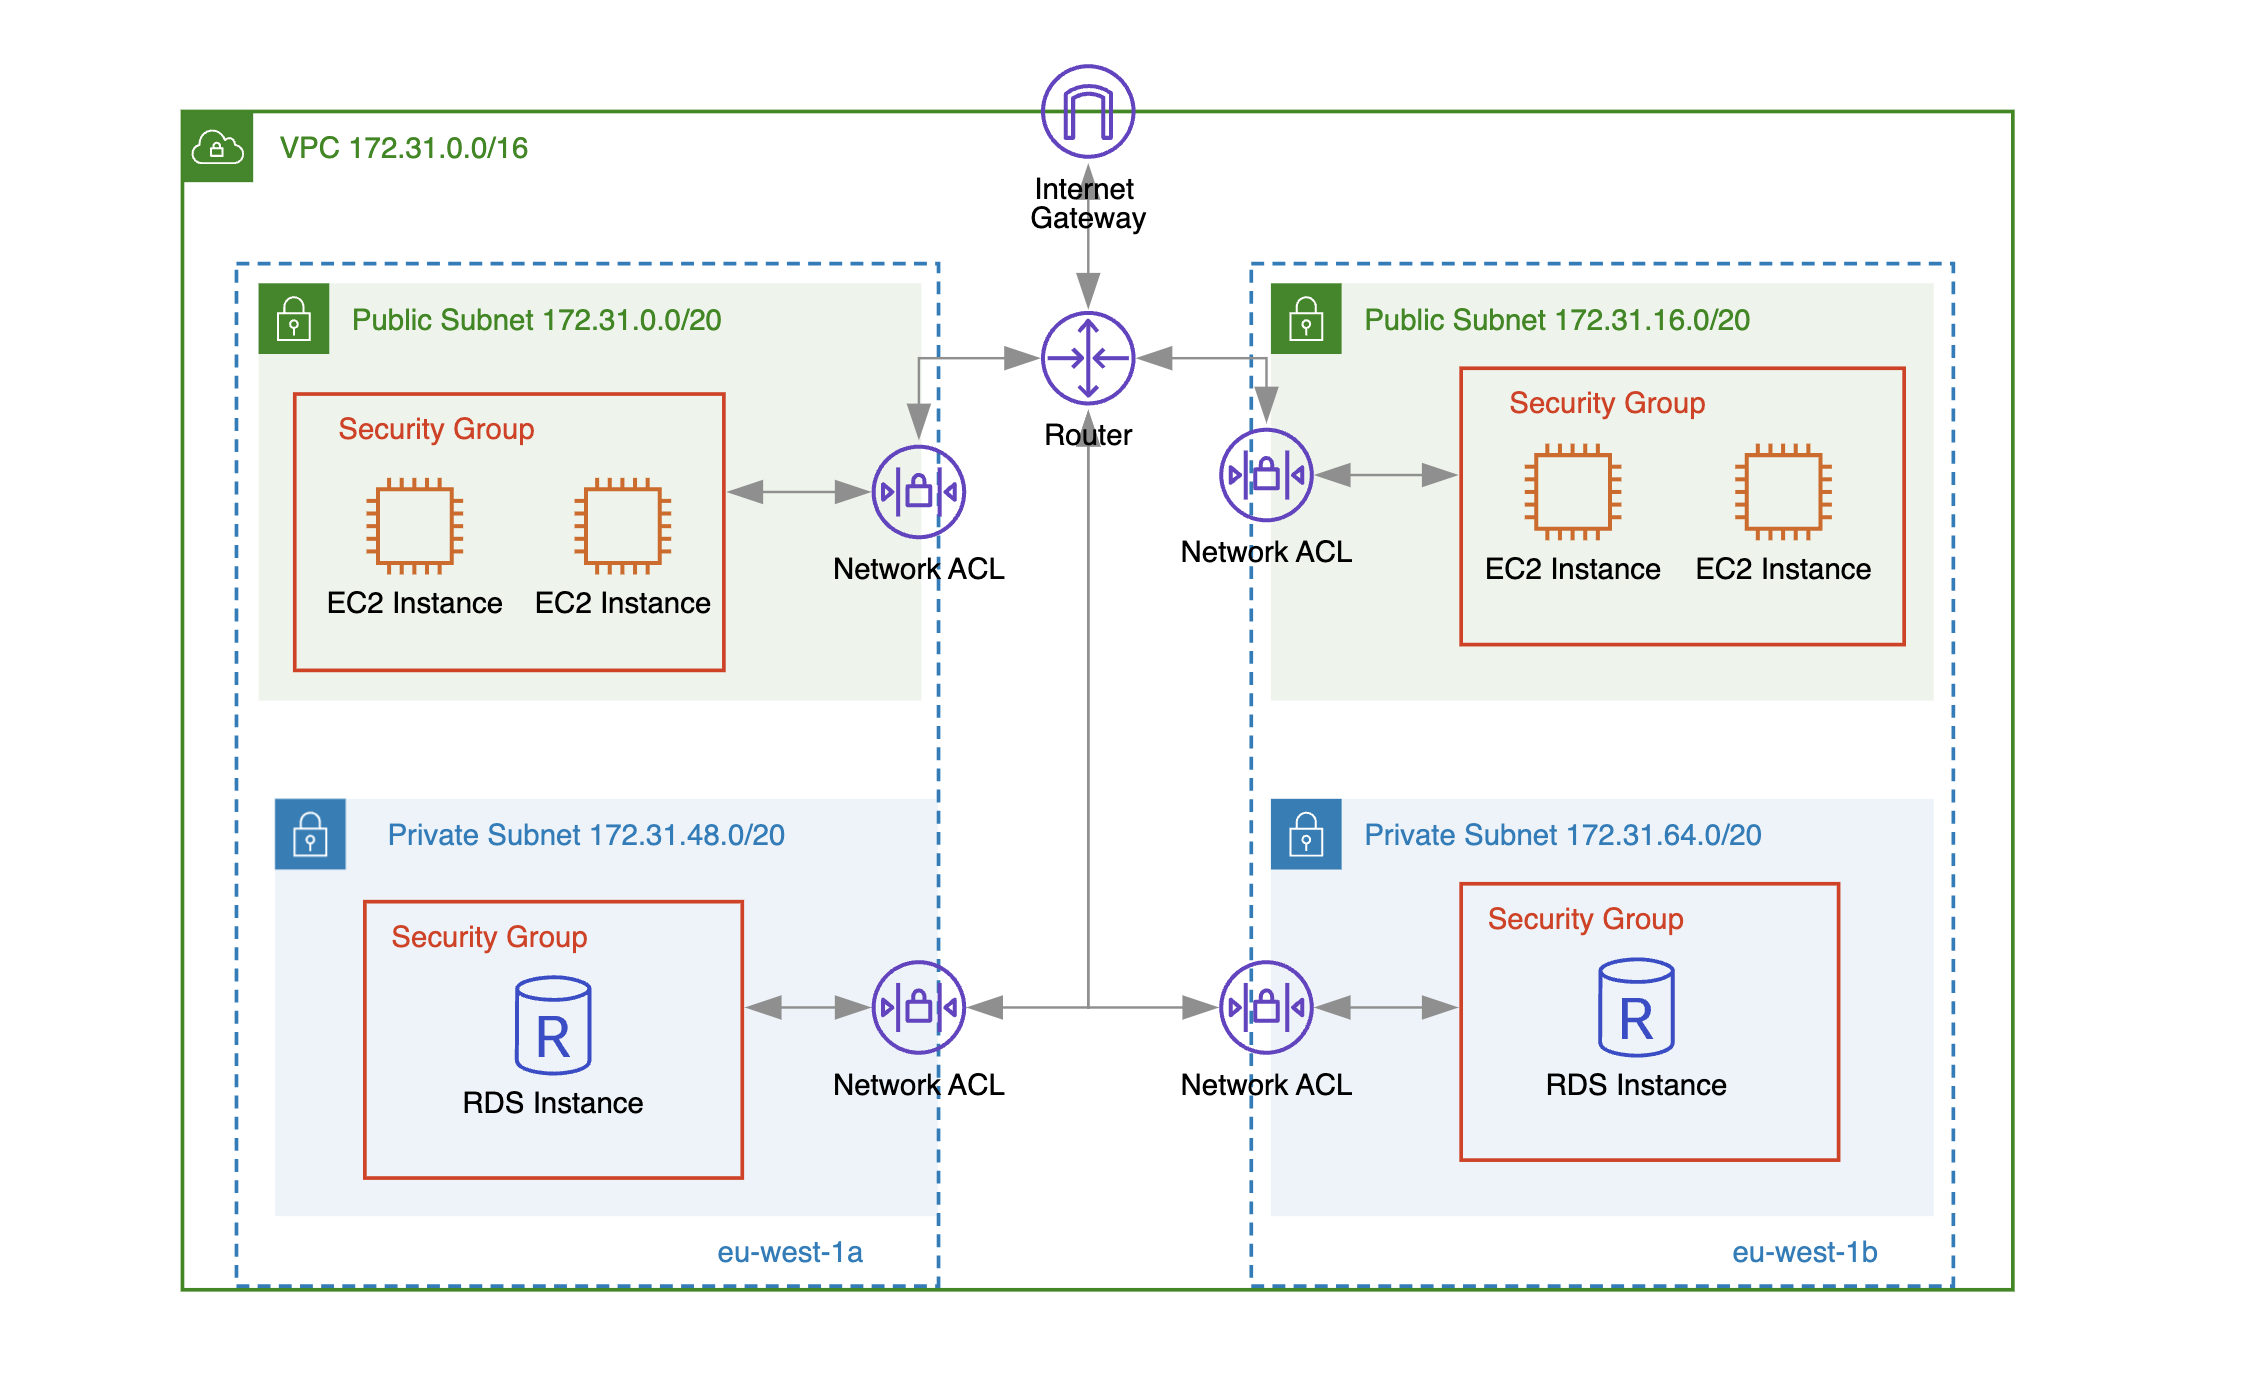This screenshot has height=1398, width=2242.
Task: Click the VPC cloud icon
Action: tap(217, 147)
